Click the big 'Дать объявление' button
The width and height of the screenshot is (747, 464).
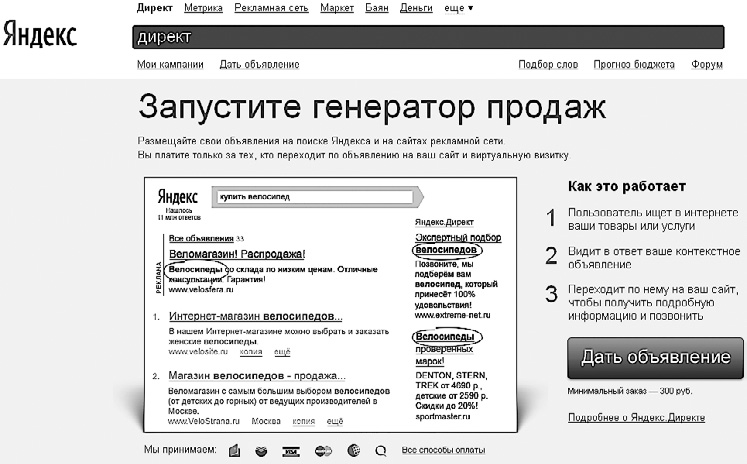[x=655, y=357]
